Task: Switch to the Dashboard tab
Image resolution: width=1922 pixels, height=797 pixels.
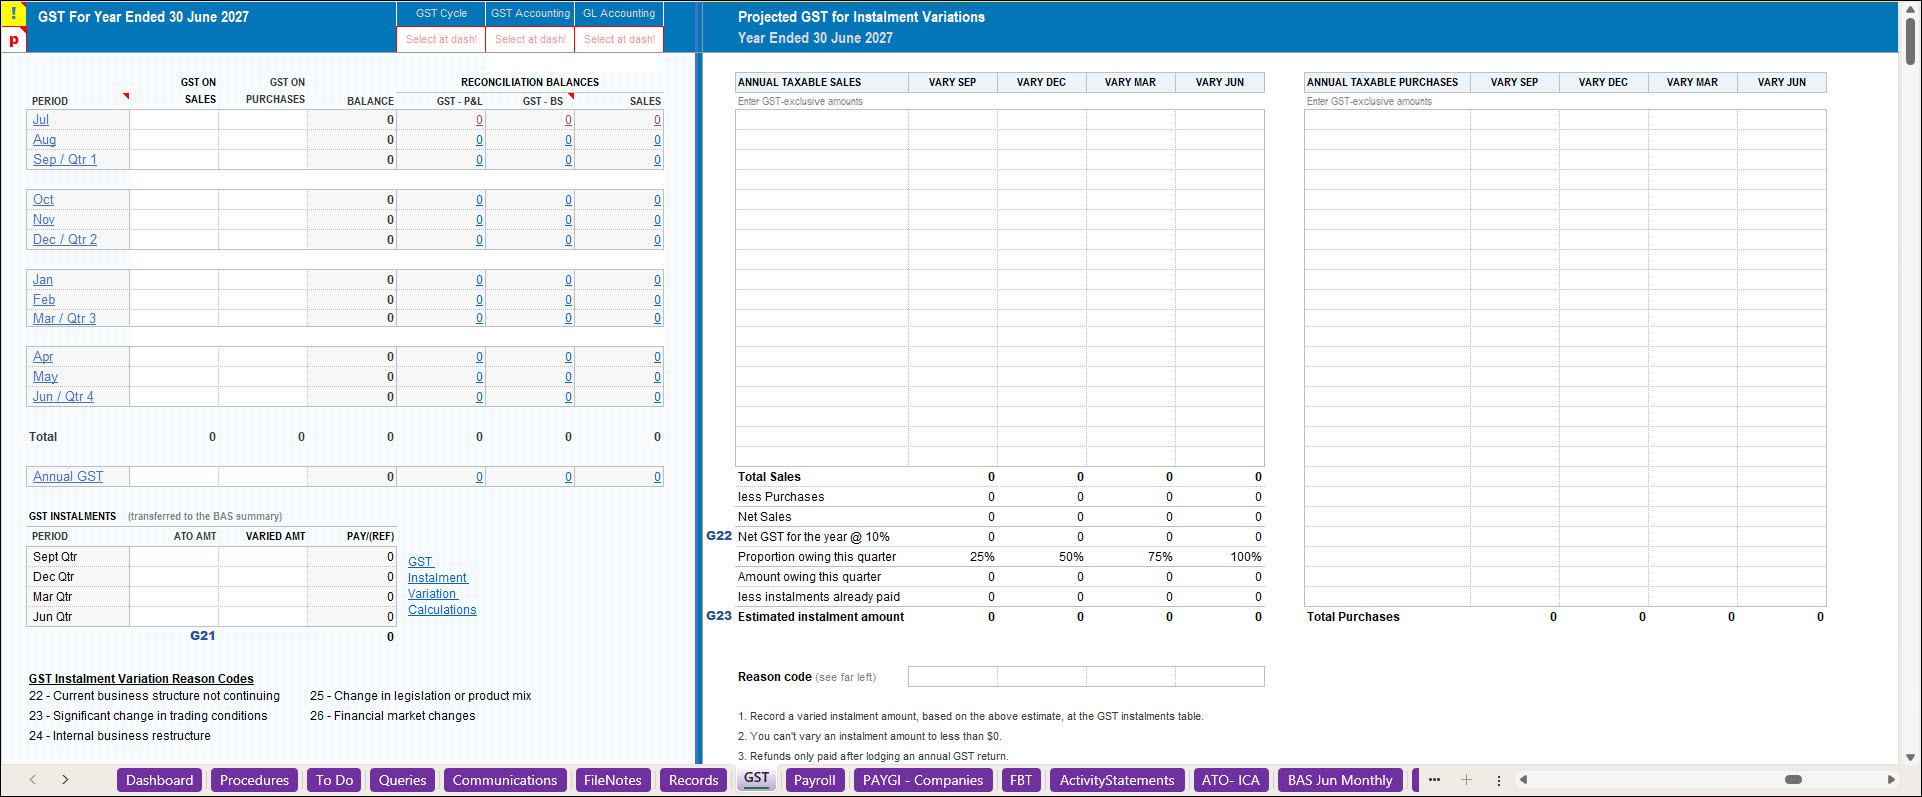Action: pos(160,780)
